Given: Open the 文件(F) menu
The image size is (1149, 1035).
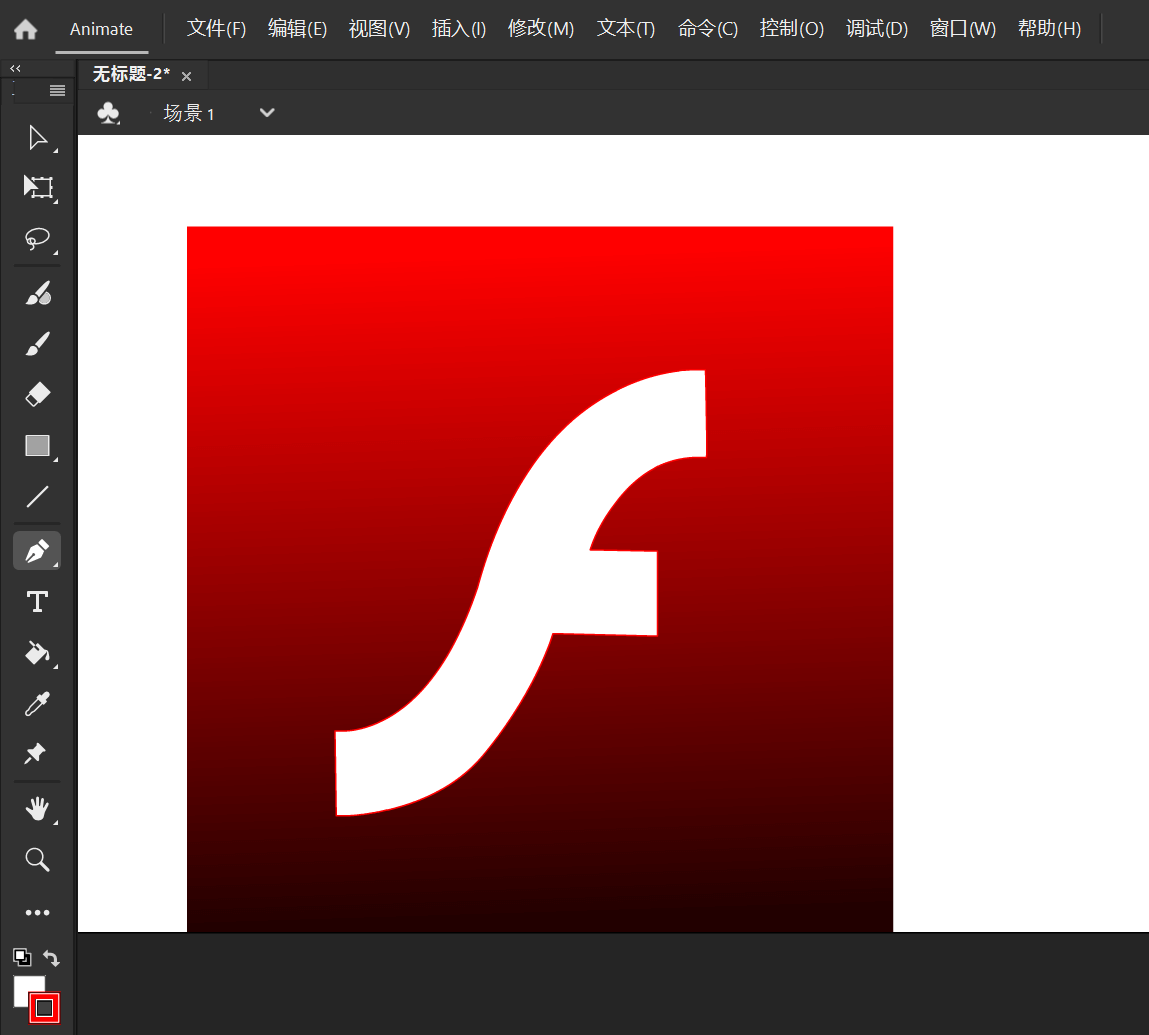Looking at the screenshot, I should pyautogui.click(x=216, y=29).
